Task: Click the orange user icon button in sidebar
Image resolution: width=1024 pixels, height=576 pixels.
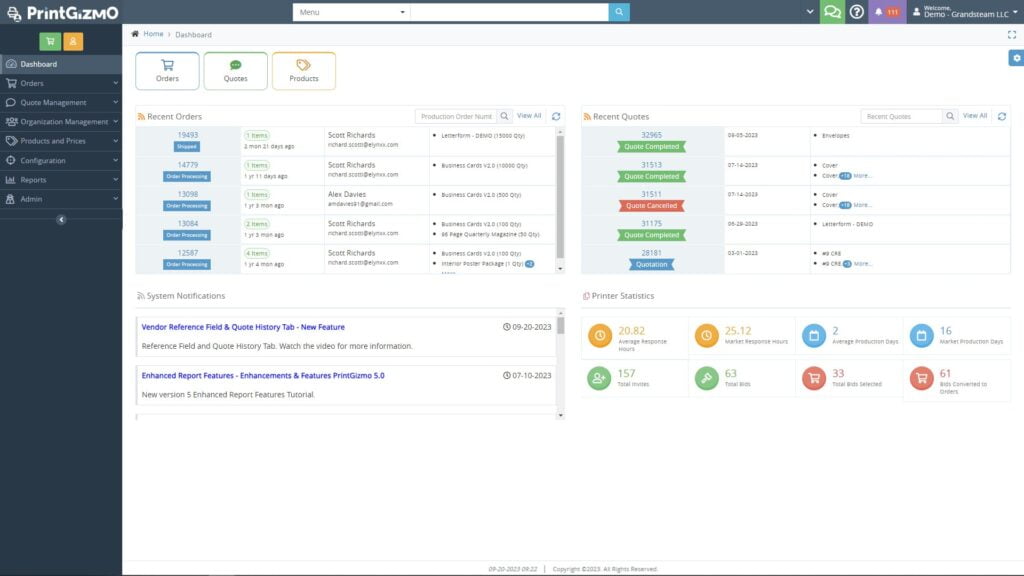Action: 73,41
